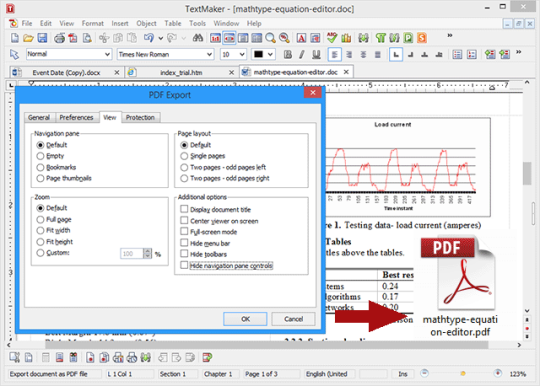Click the zoom-out minus icon in status bar

(425, 373)
